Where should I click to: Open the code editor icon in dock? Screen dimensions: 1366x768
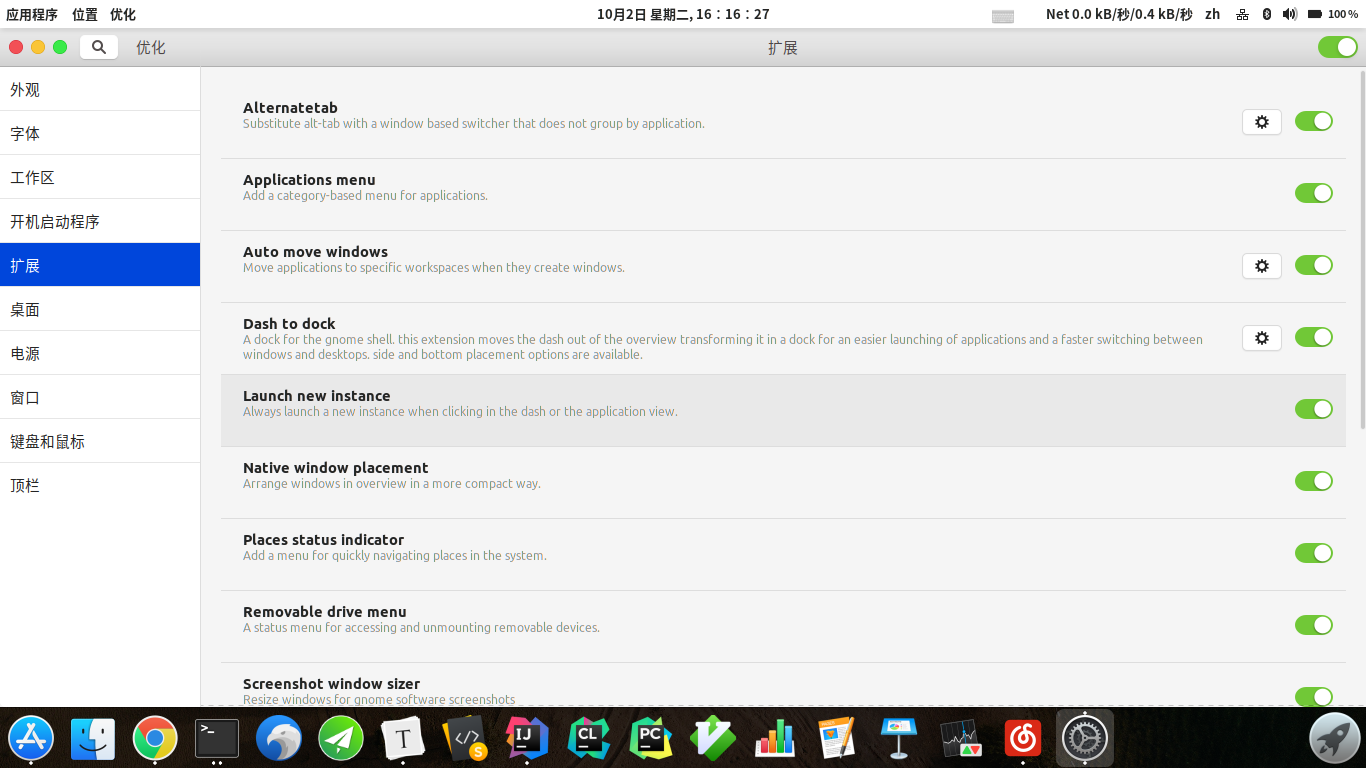(x=465, y=739)
